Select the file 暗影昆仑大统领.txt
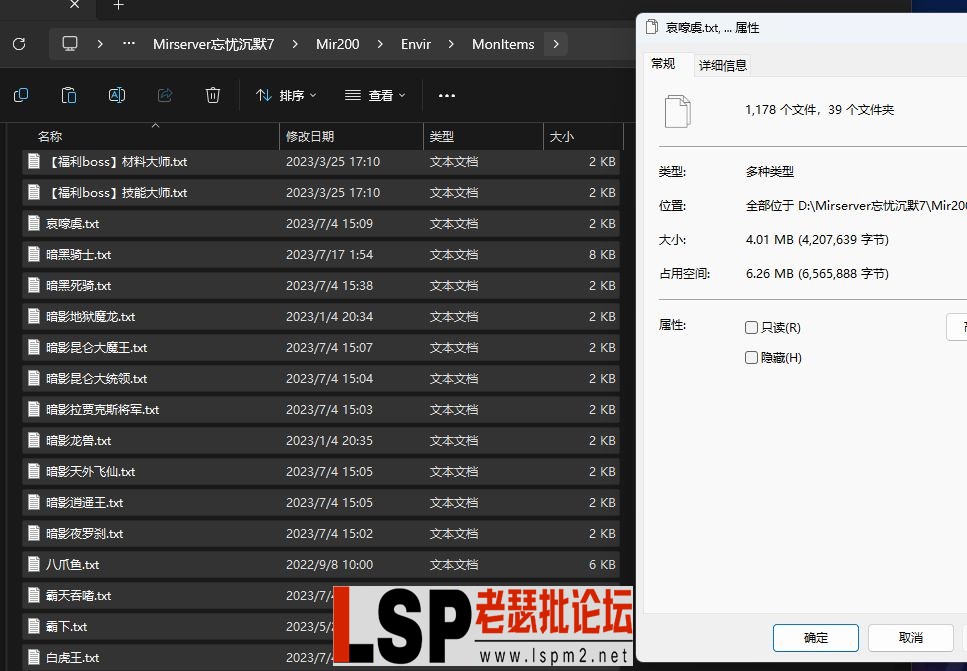The width and height of the screenshot is (967, 671). [321, 378]
